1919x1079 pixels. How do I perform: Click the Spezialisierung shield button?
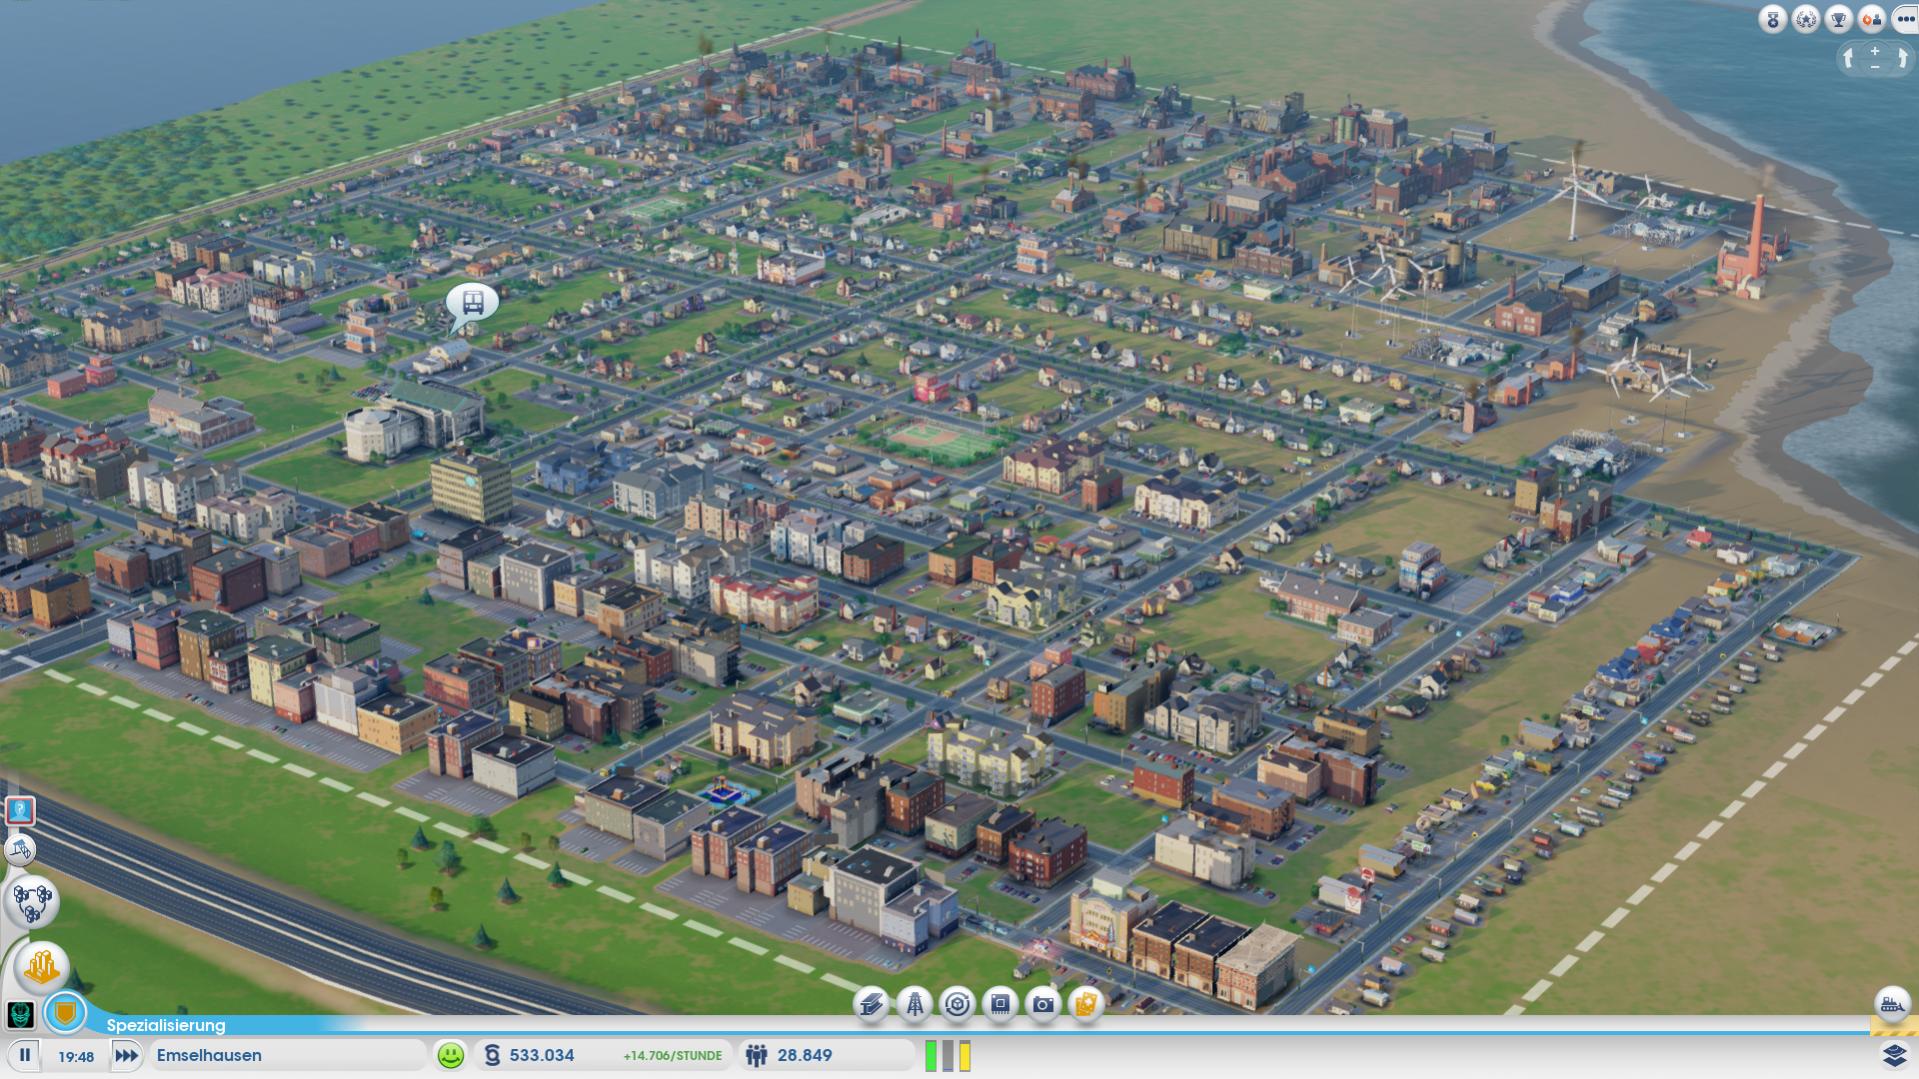[65, 1014]
